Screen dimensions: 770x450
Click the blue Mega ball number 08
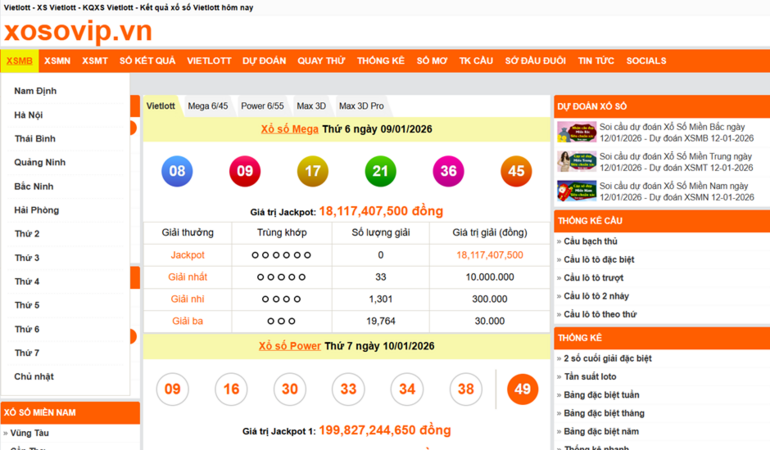click(x=177, y=171)
